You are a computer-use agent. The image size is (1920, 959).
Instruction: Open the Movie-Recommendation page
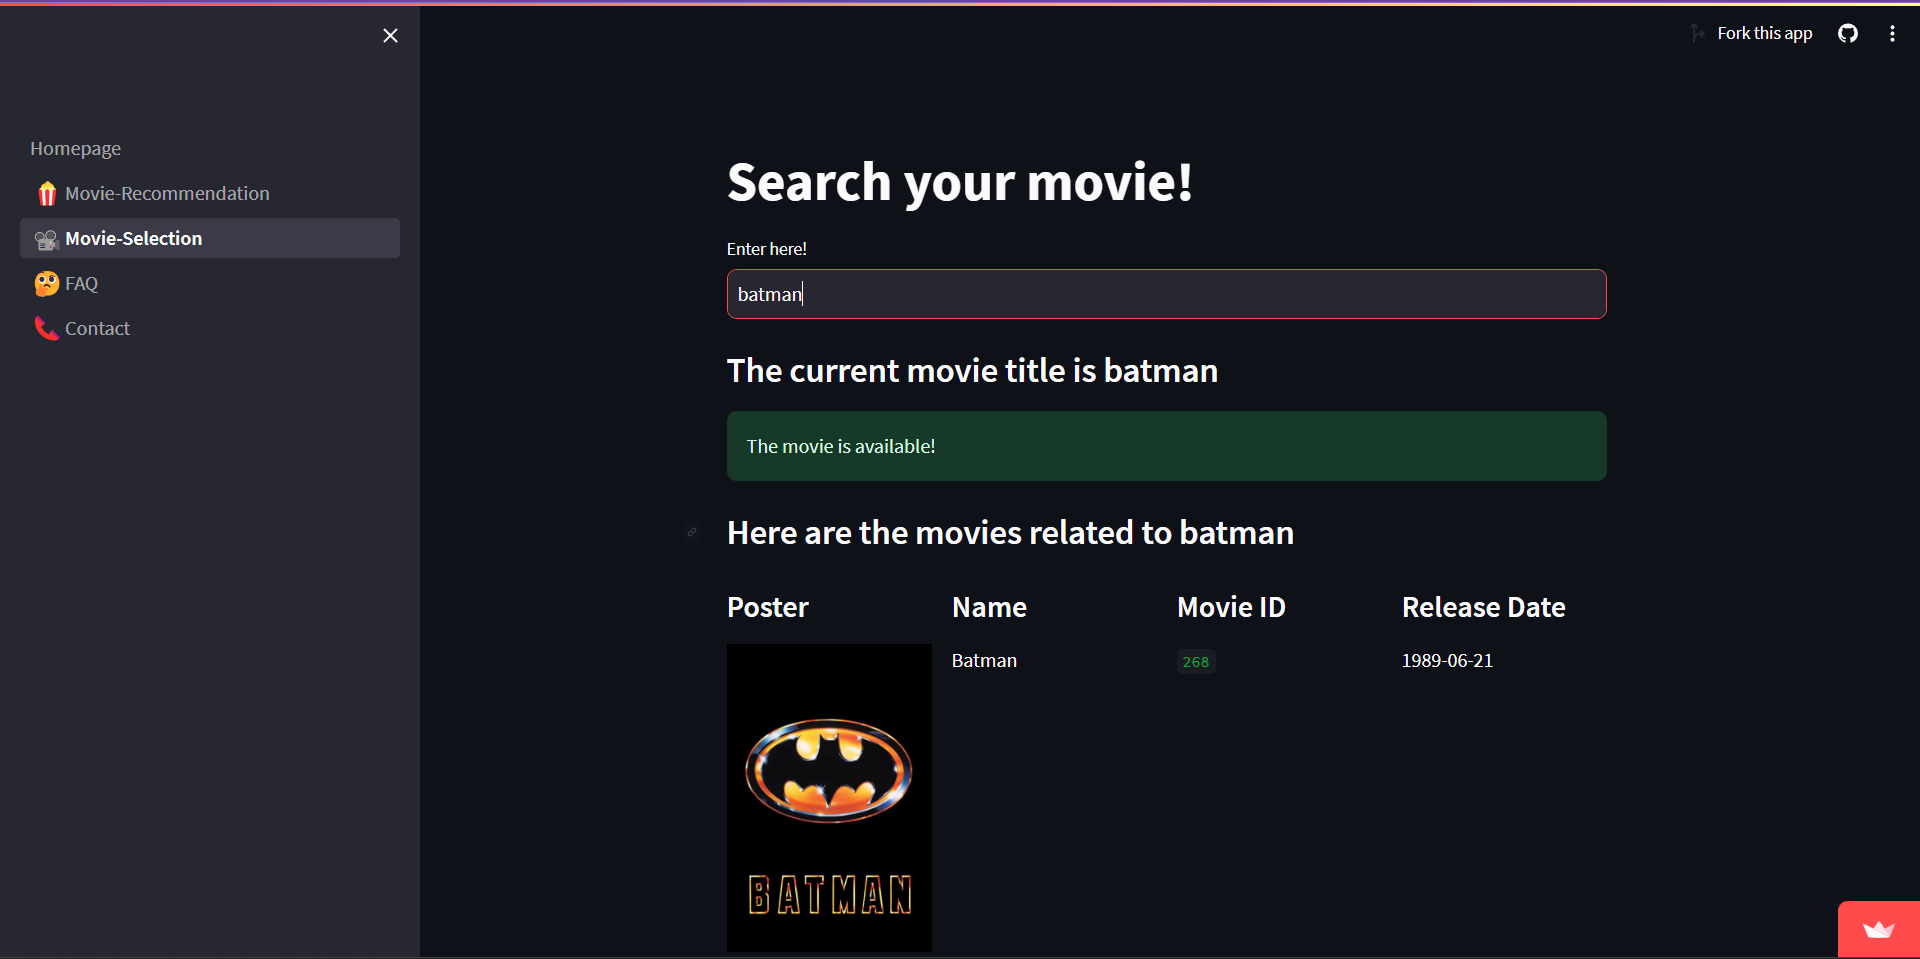point(210,193)
